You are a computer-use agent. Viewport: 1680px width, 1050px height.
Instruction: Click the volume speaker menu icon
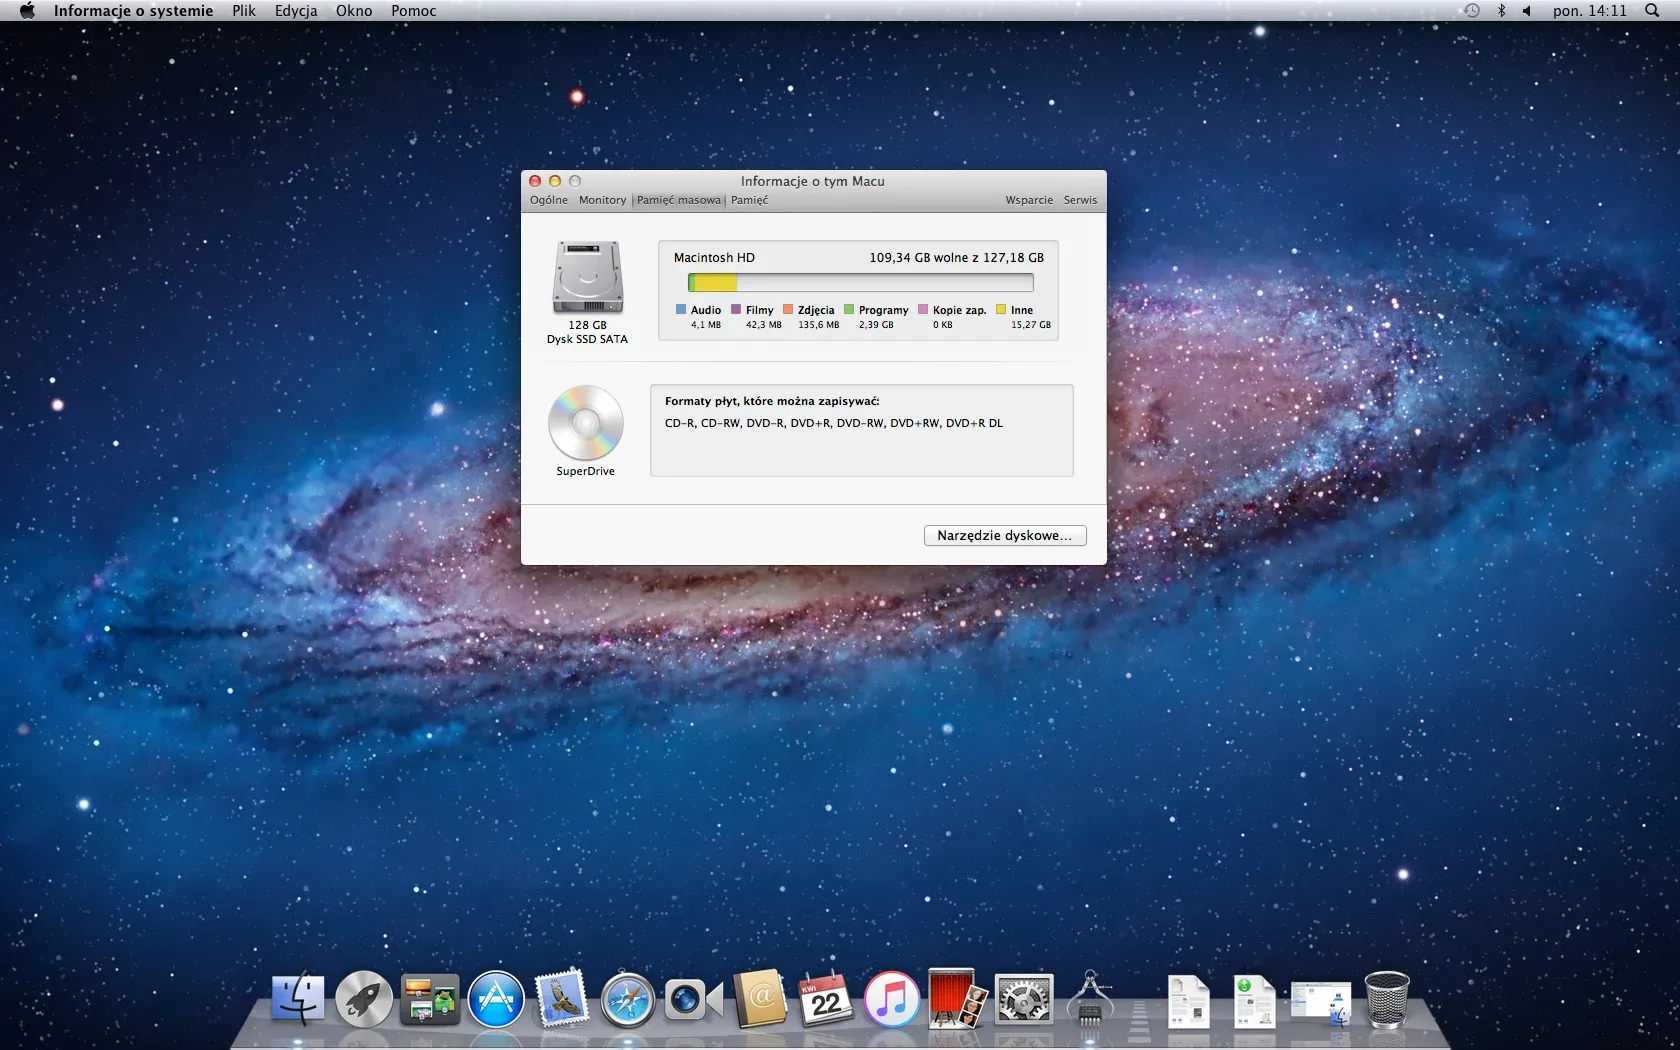coord(1527,11)
